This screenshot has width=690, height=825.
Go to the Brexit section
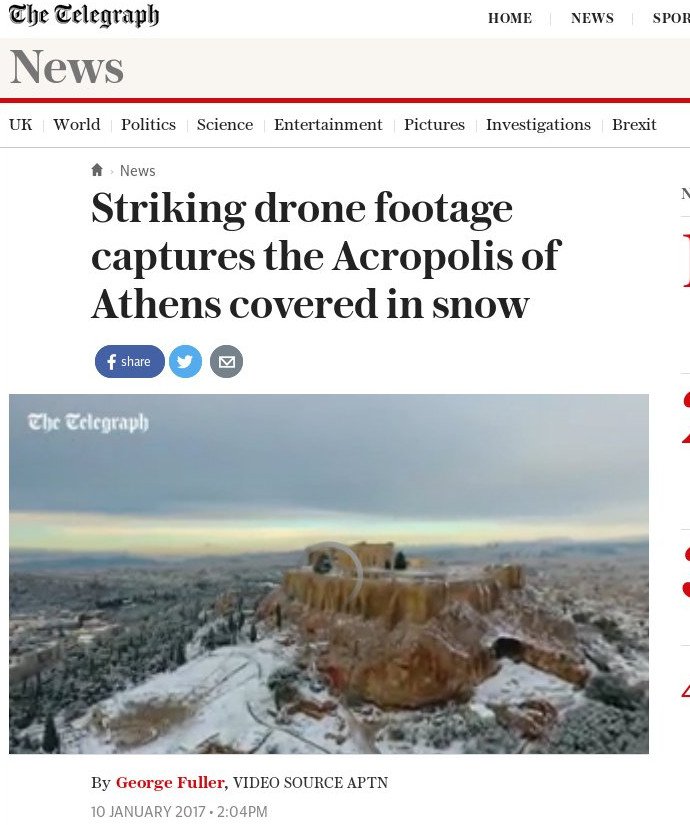tap(634, 125)
